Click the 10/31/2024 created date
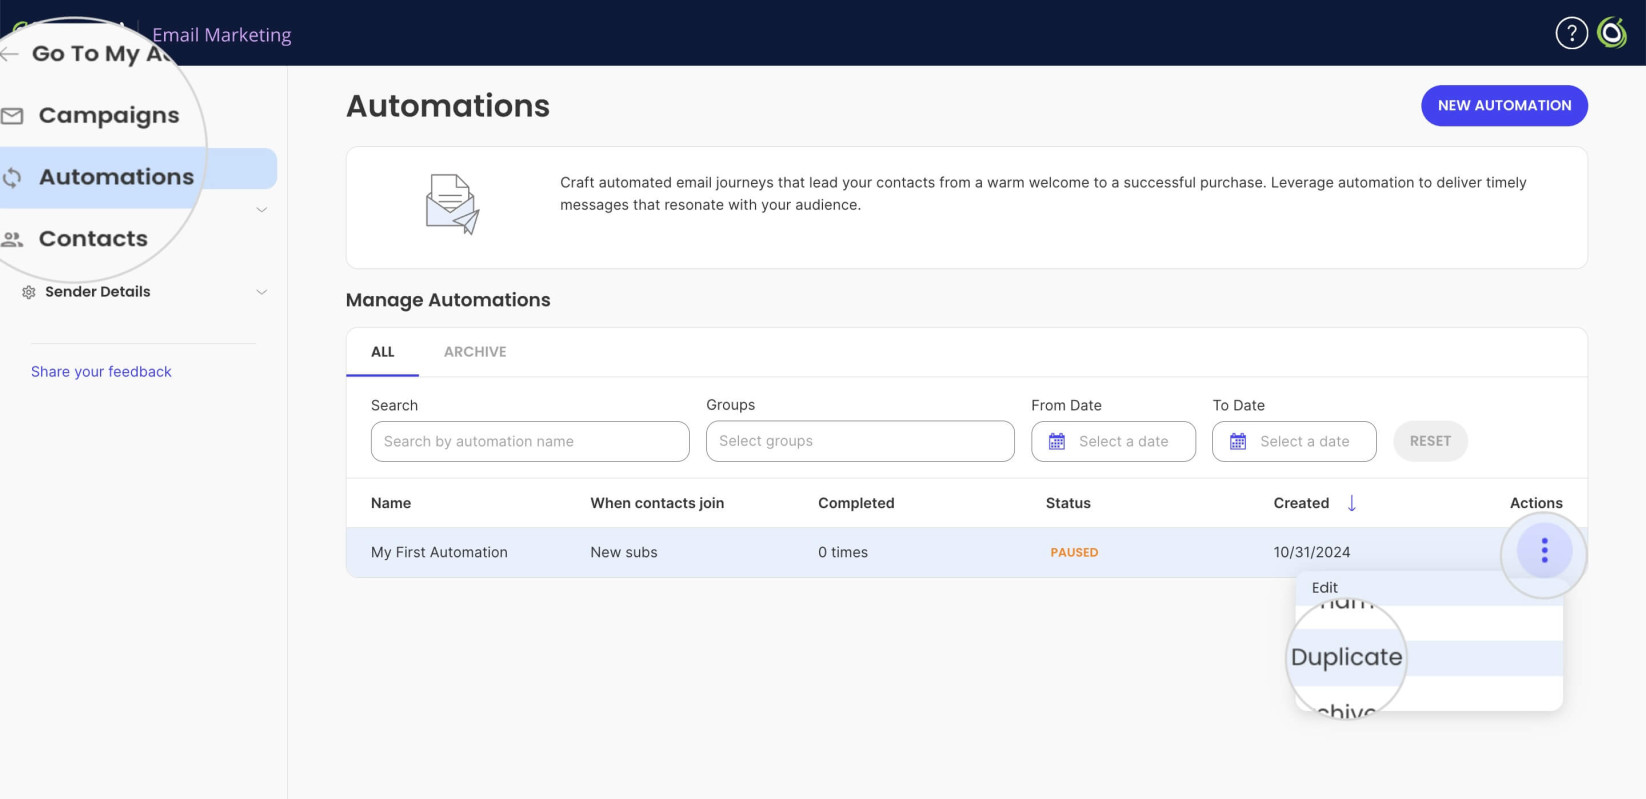 pyautogui.click(x=1312, y=552)
